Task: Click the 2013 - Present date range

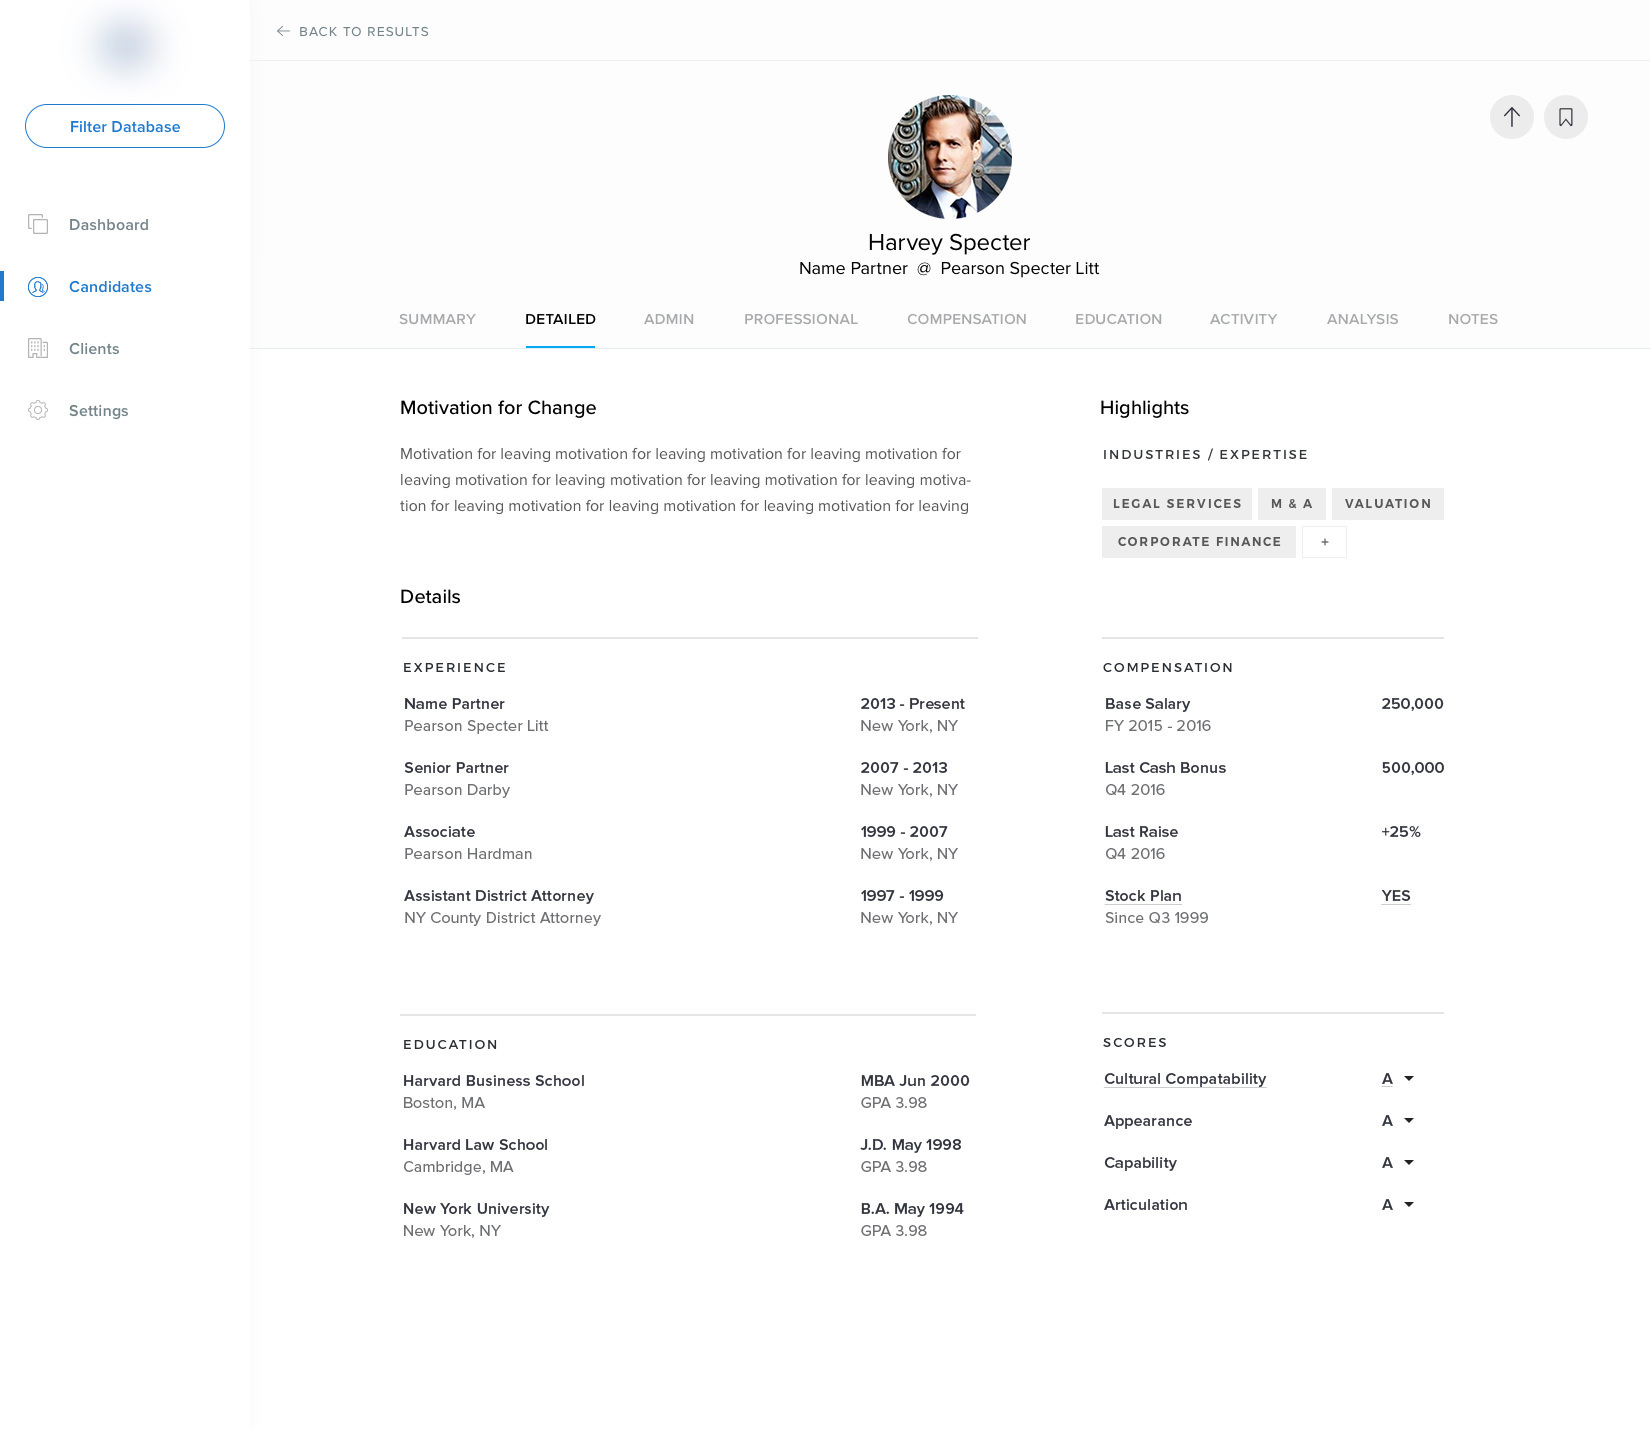Action: point(912,704)
